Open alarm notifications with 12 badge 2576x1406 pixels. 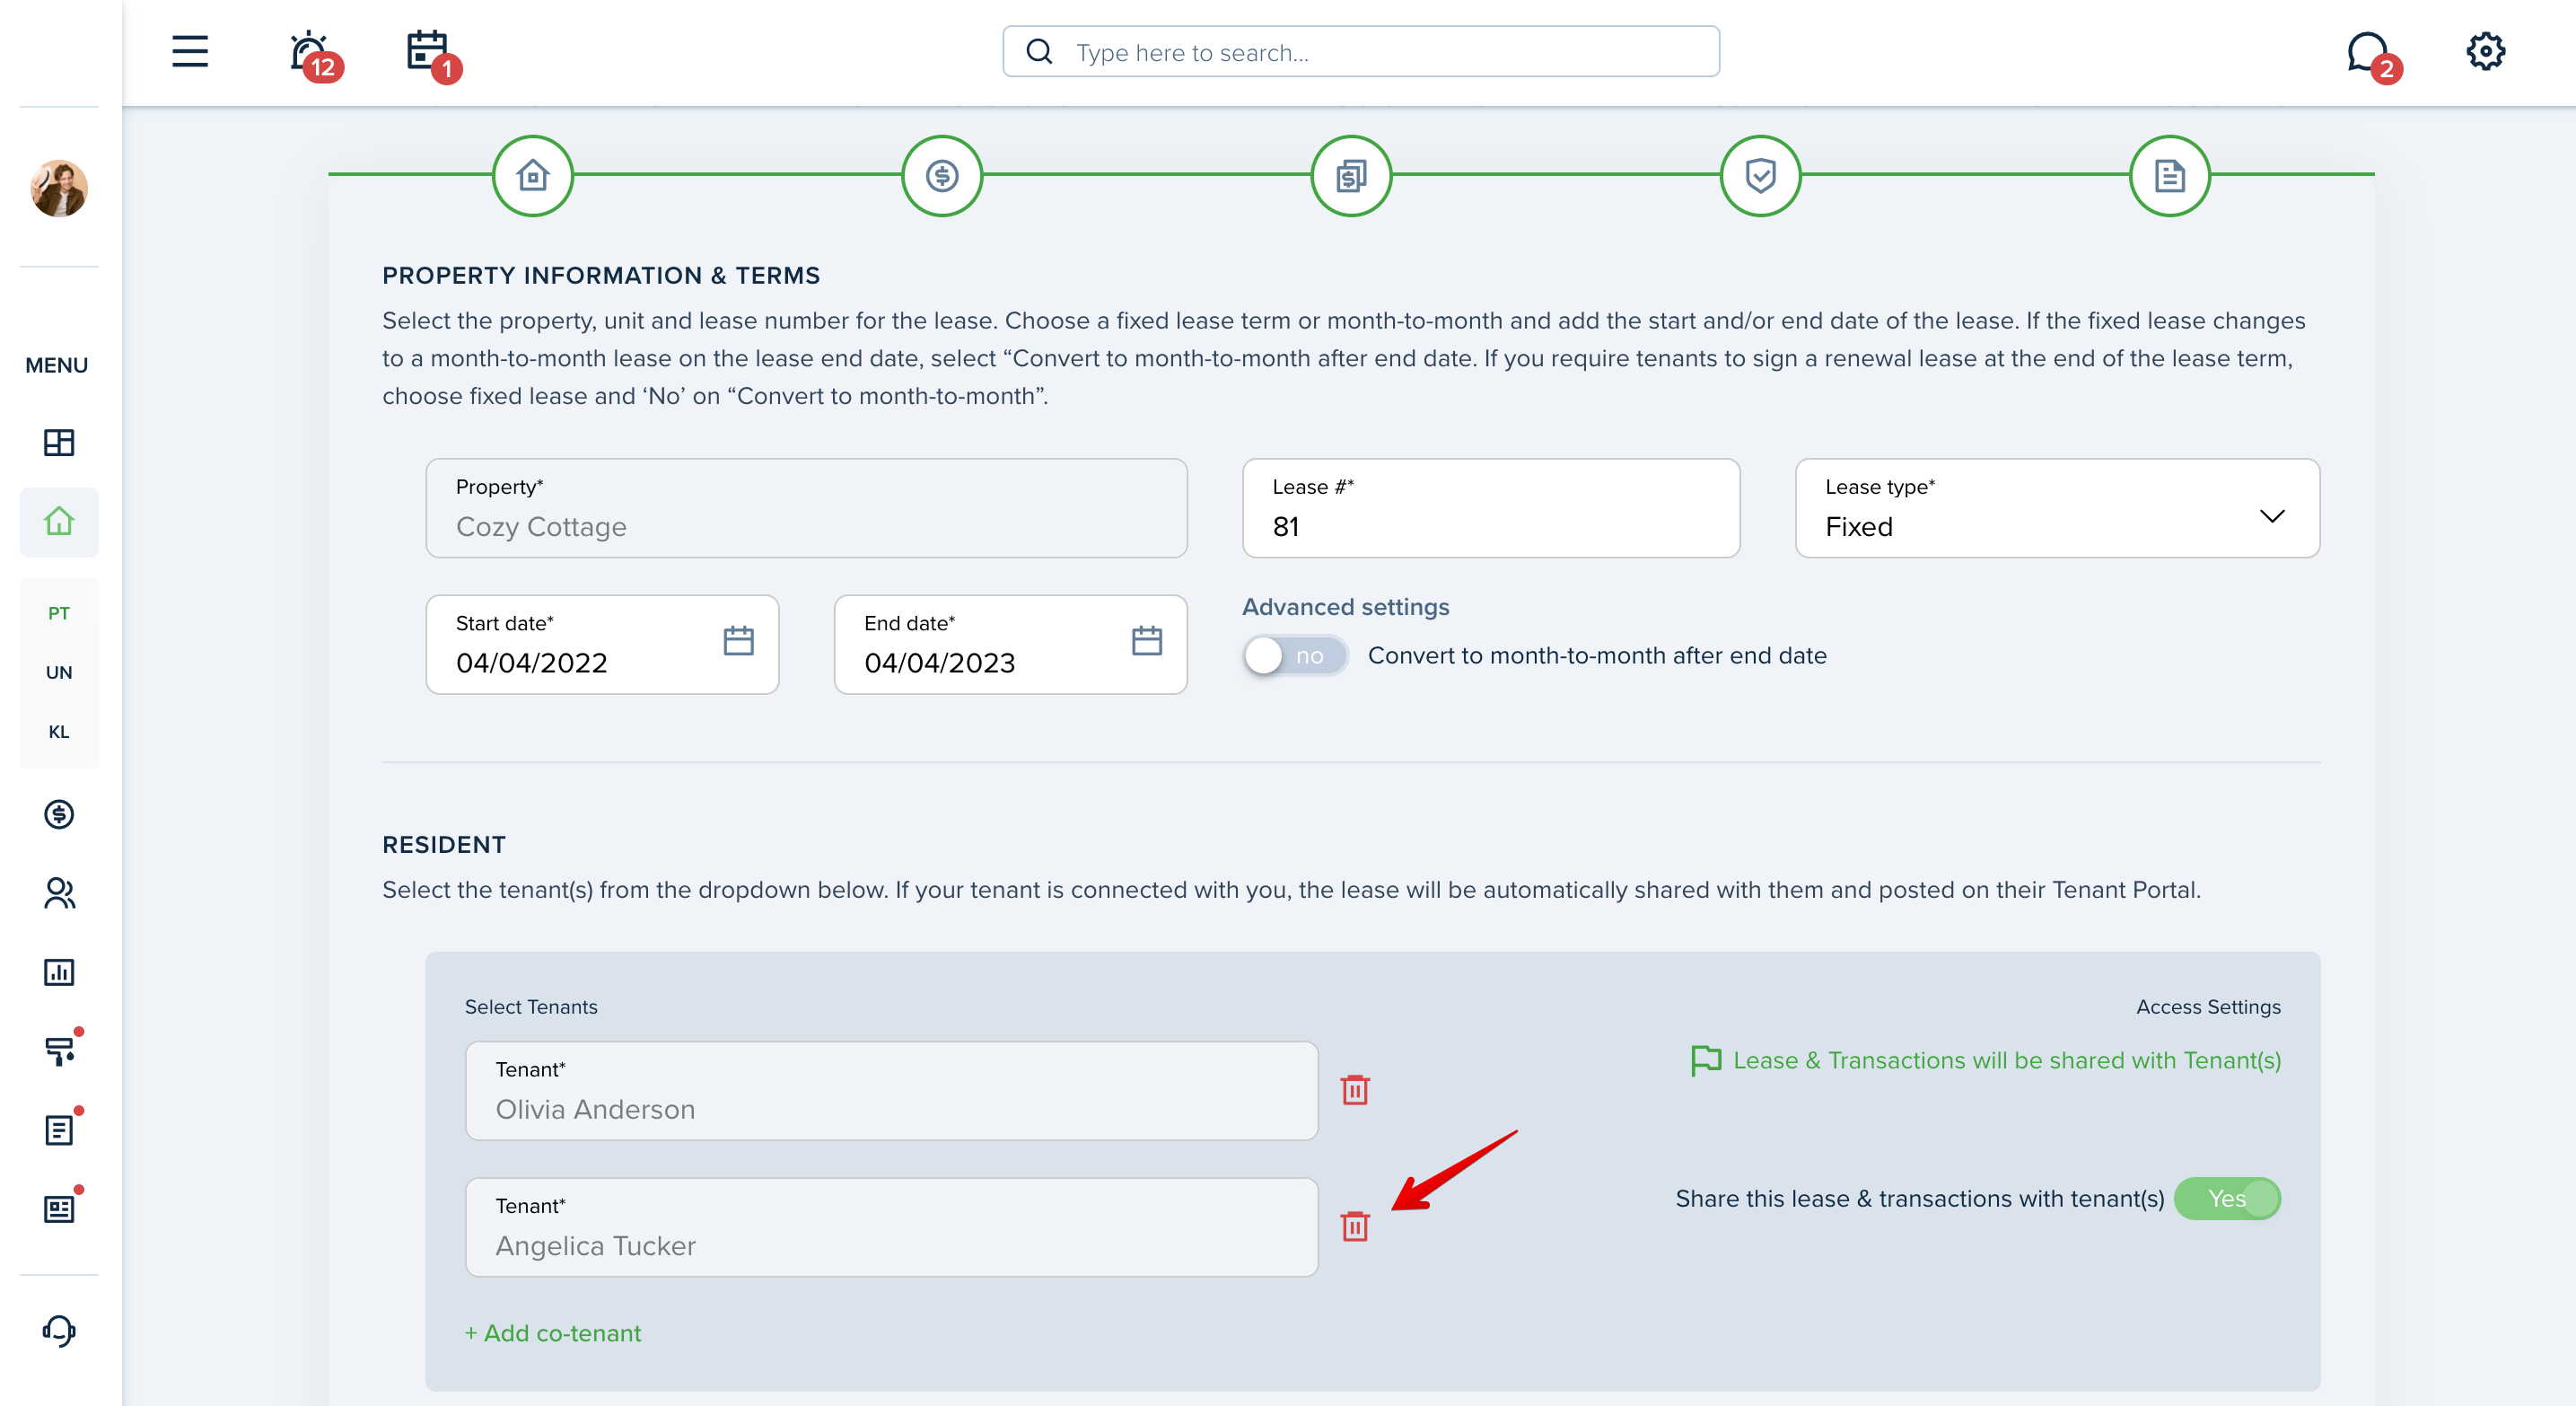314,54
